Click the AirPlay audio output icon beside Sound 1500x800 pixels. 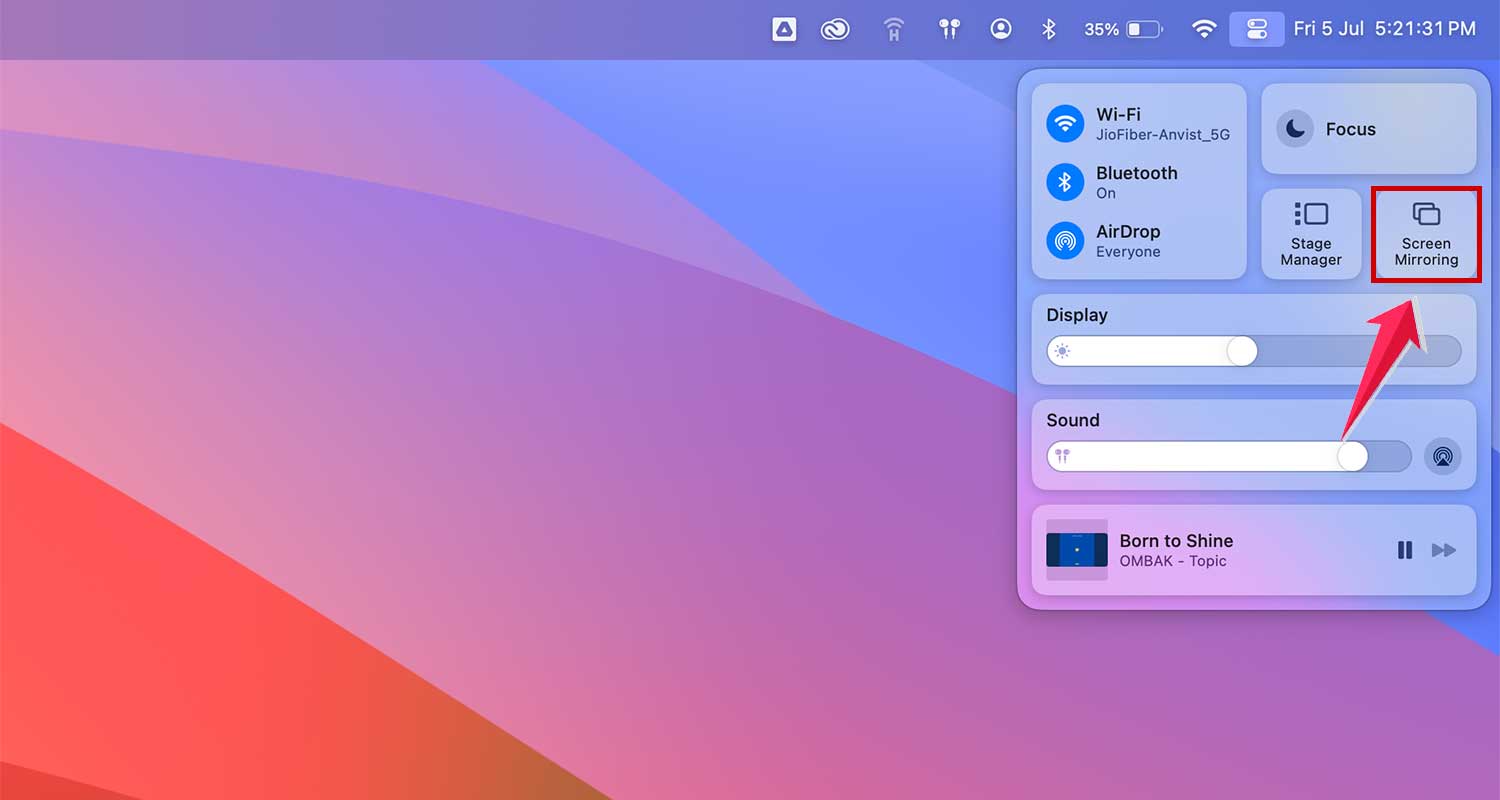point(1443,456)
